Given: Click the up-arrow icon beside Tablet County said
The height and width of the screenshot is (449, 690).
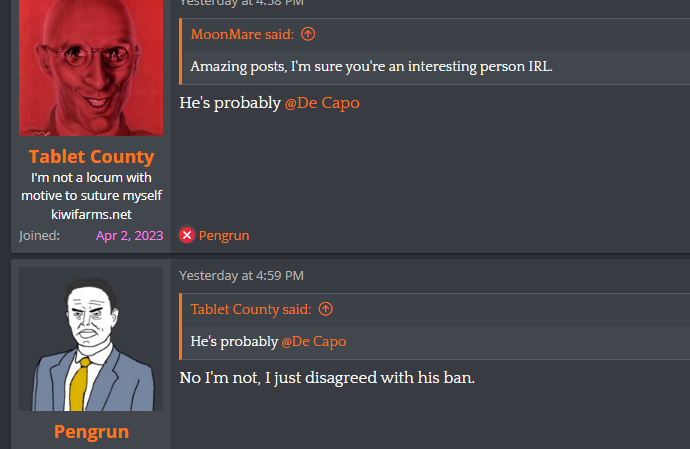Looking at the screenshot, I should 326,309.
